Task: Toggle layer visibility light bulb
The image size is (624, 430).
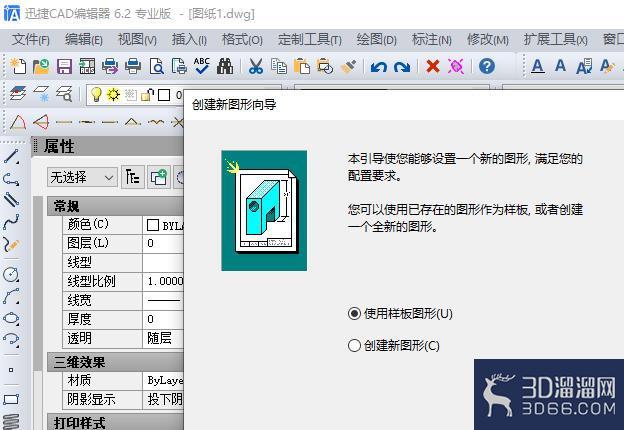Action: click(x=96, y=95)
